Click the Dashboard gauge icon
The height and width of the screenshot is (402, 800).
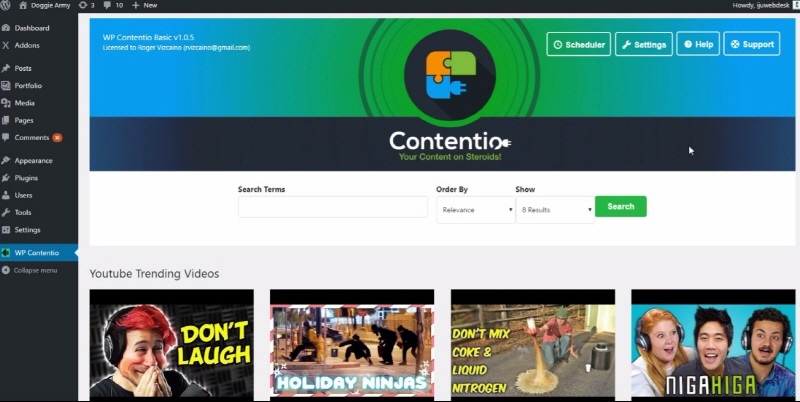[6, 28]
